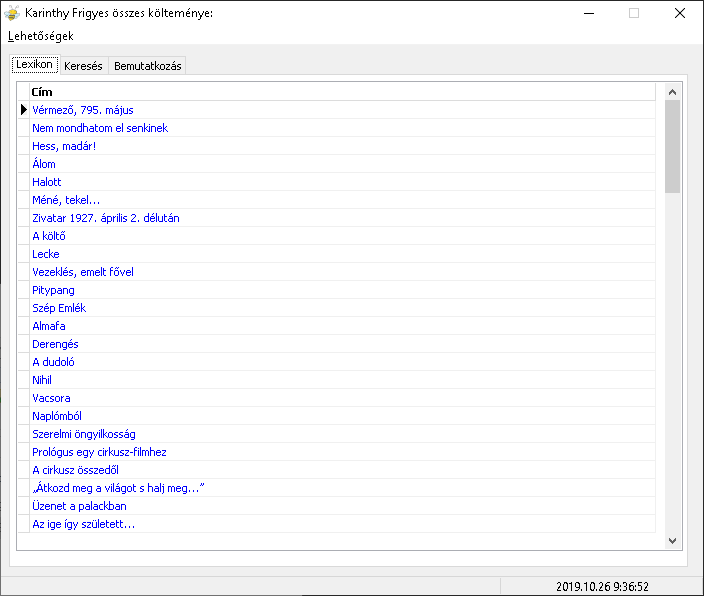Select the poem 'Pitypang'
This screenshot has height=596, width=704.
(343, 290)
